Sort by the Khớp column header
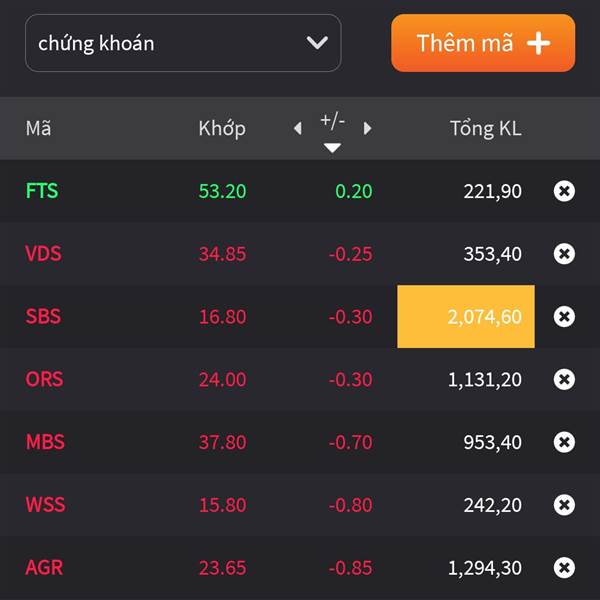The height and width of the screenshot is (600, 600). tap(222, 129)
